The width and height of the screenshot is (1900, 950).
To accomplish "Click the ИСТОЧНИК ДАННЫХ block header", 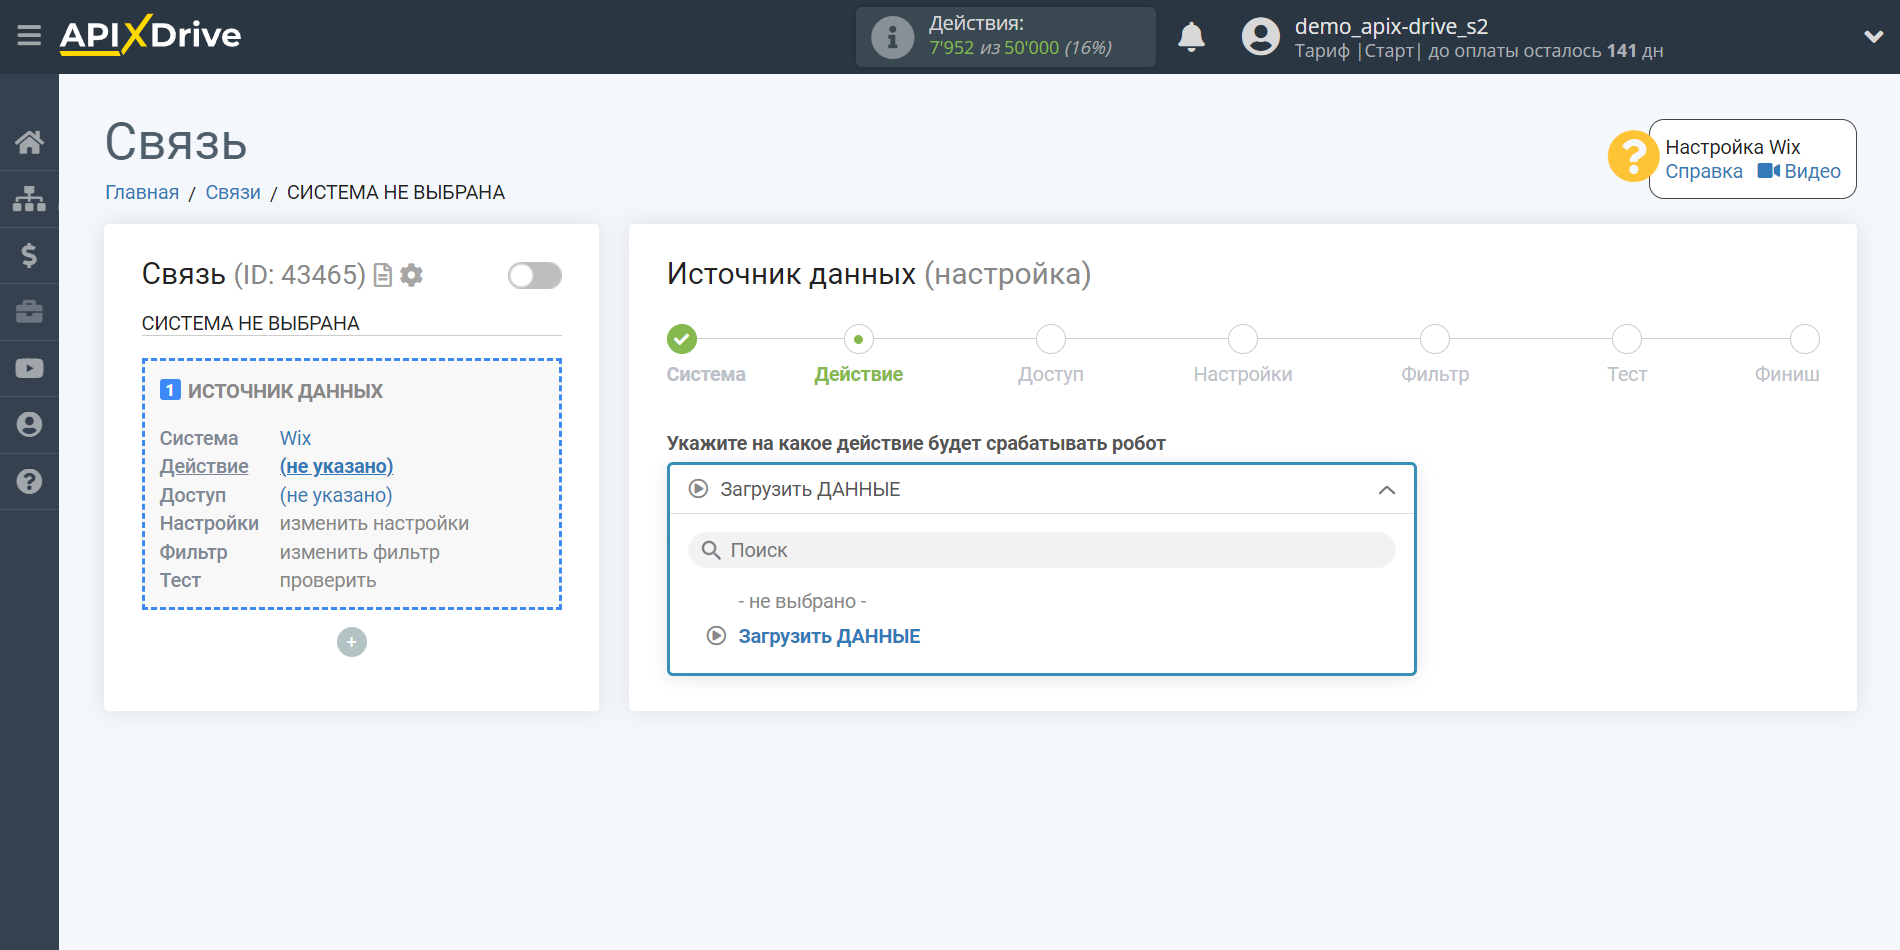I will click(x=285, y=391).
